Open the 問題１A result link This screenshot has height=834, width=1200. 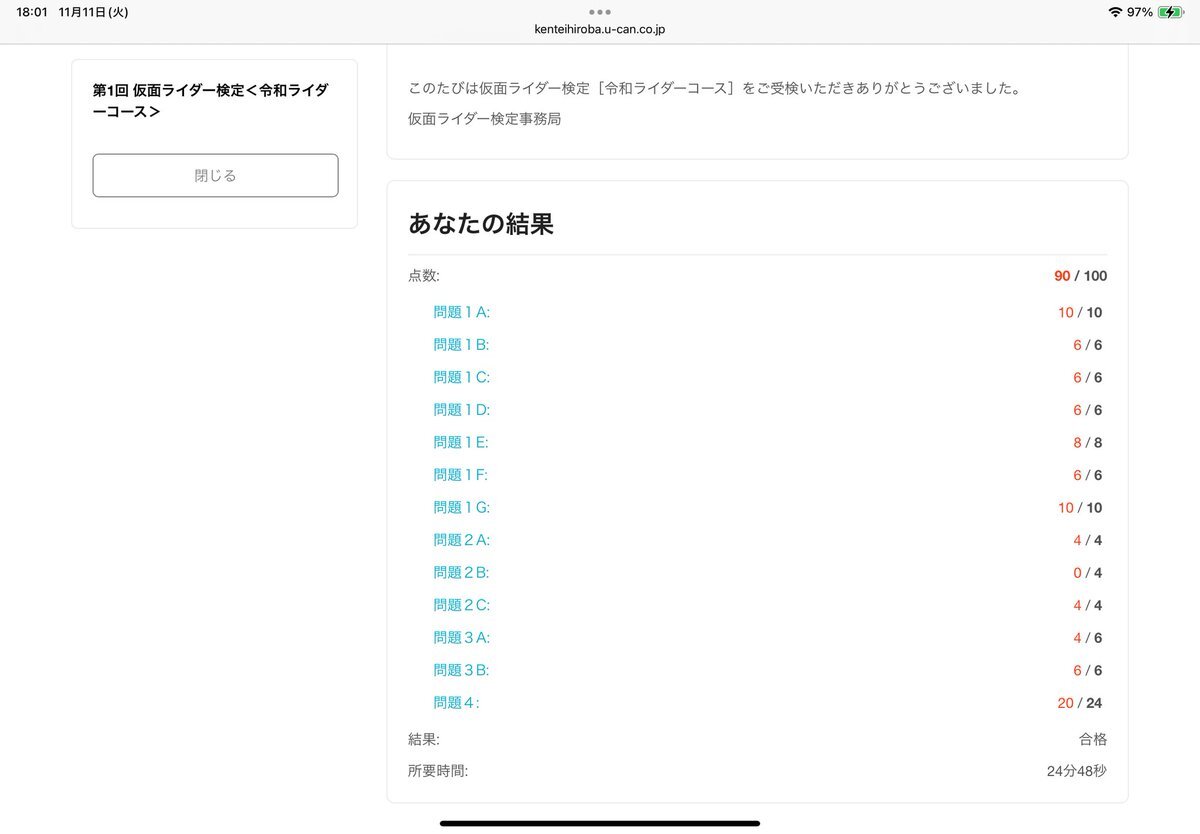coord(461,312)
